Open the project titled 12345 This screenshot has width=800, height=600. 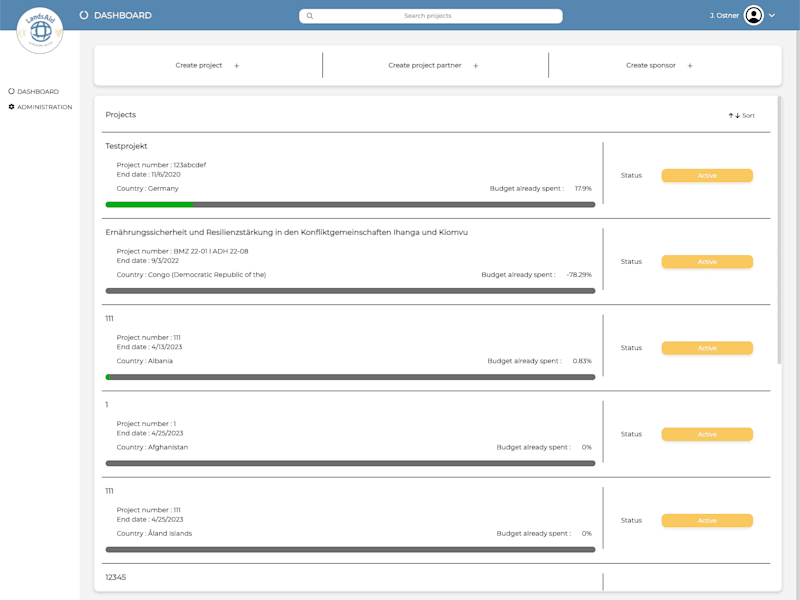[116, 577]
